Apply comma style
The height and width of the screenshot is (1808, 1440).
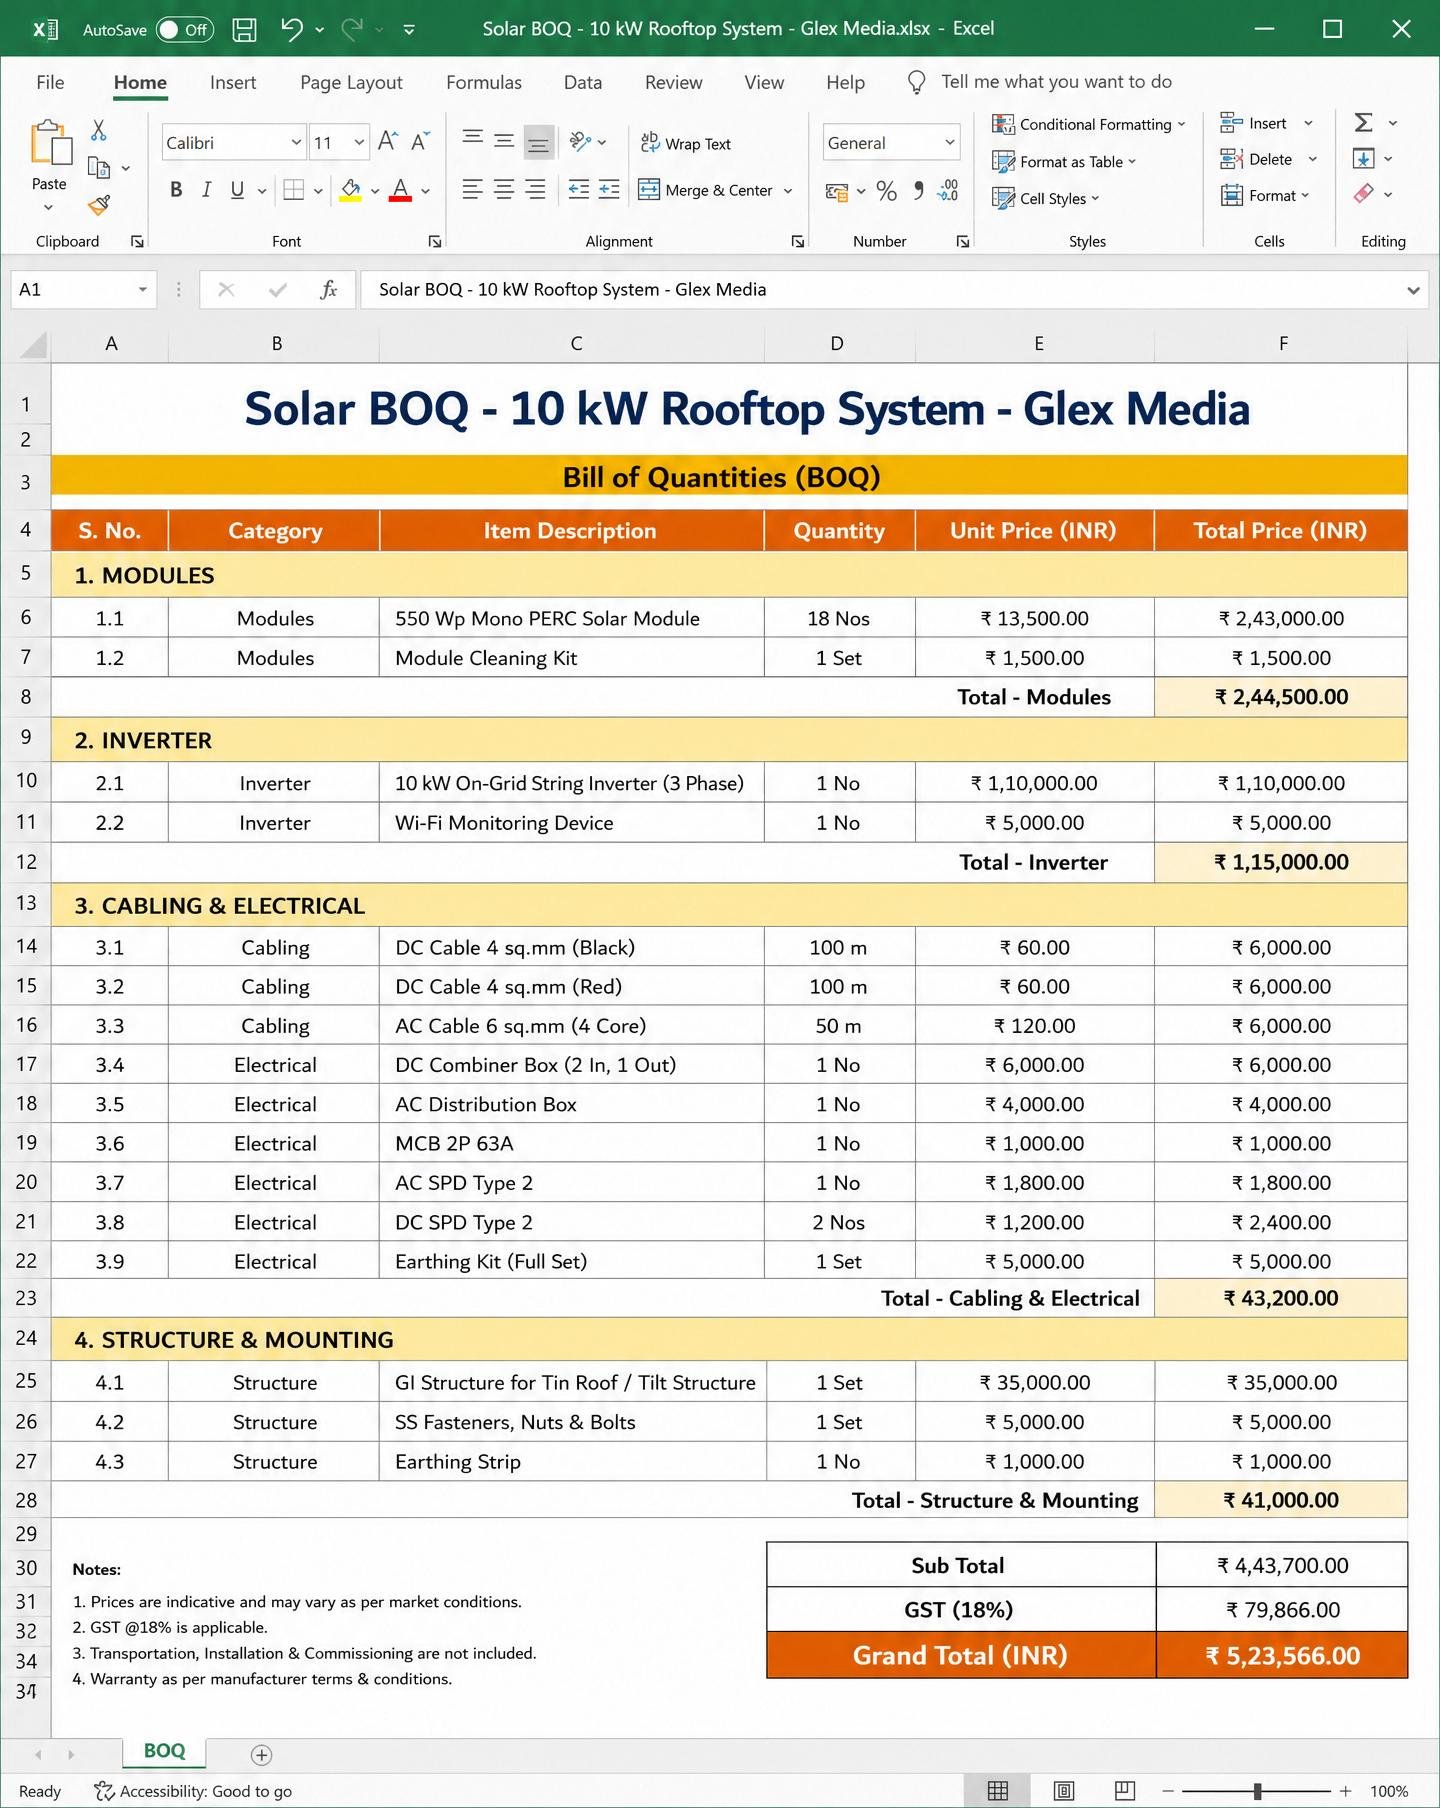pyautogui.click(x=918, y=191)
